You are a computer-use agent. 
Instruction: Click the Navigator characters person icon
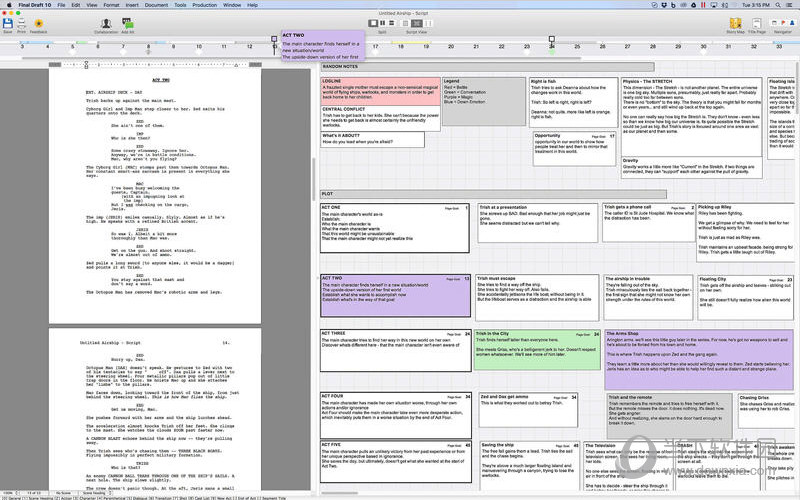pyautogui.click(x=791, y=23)
